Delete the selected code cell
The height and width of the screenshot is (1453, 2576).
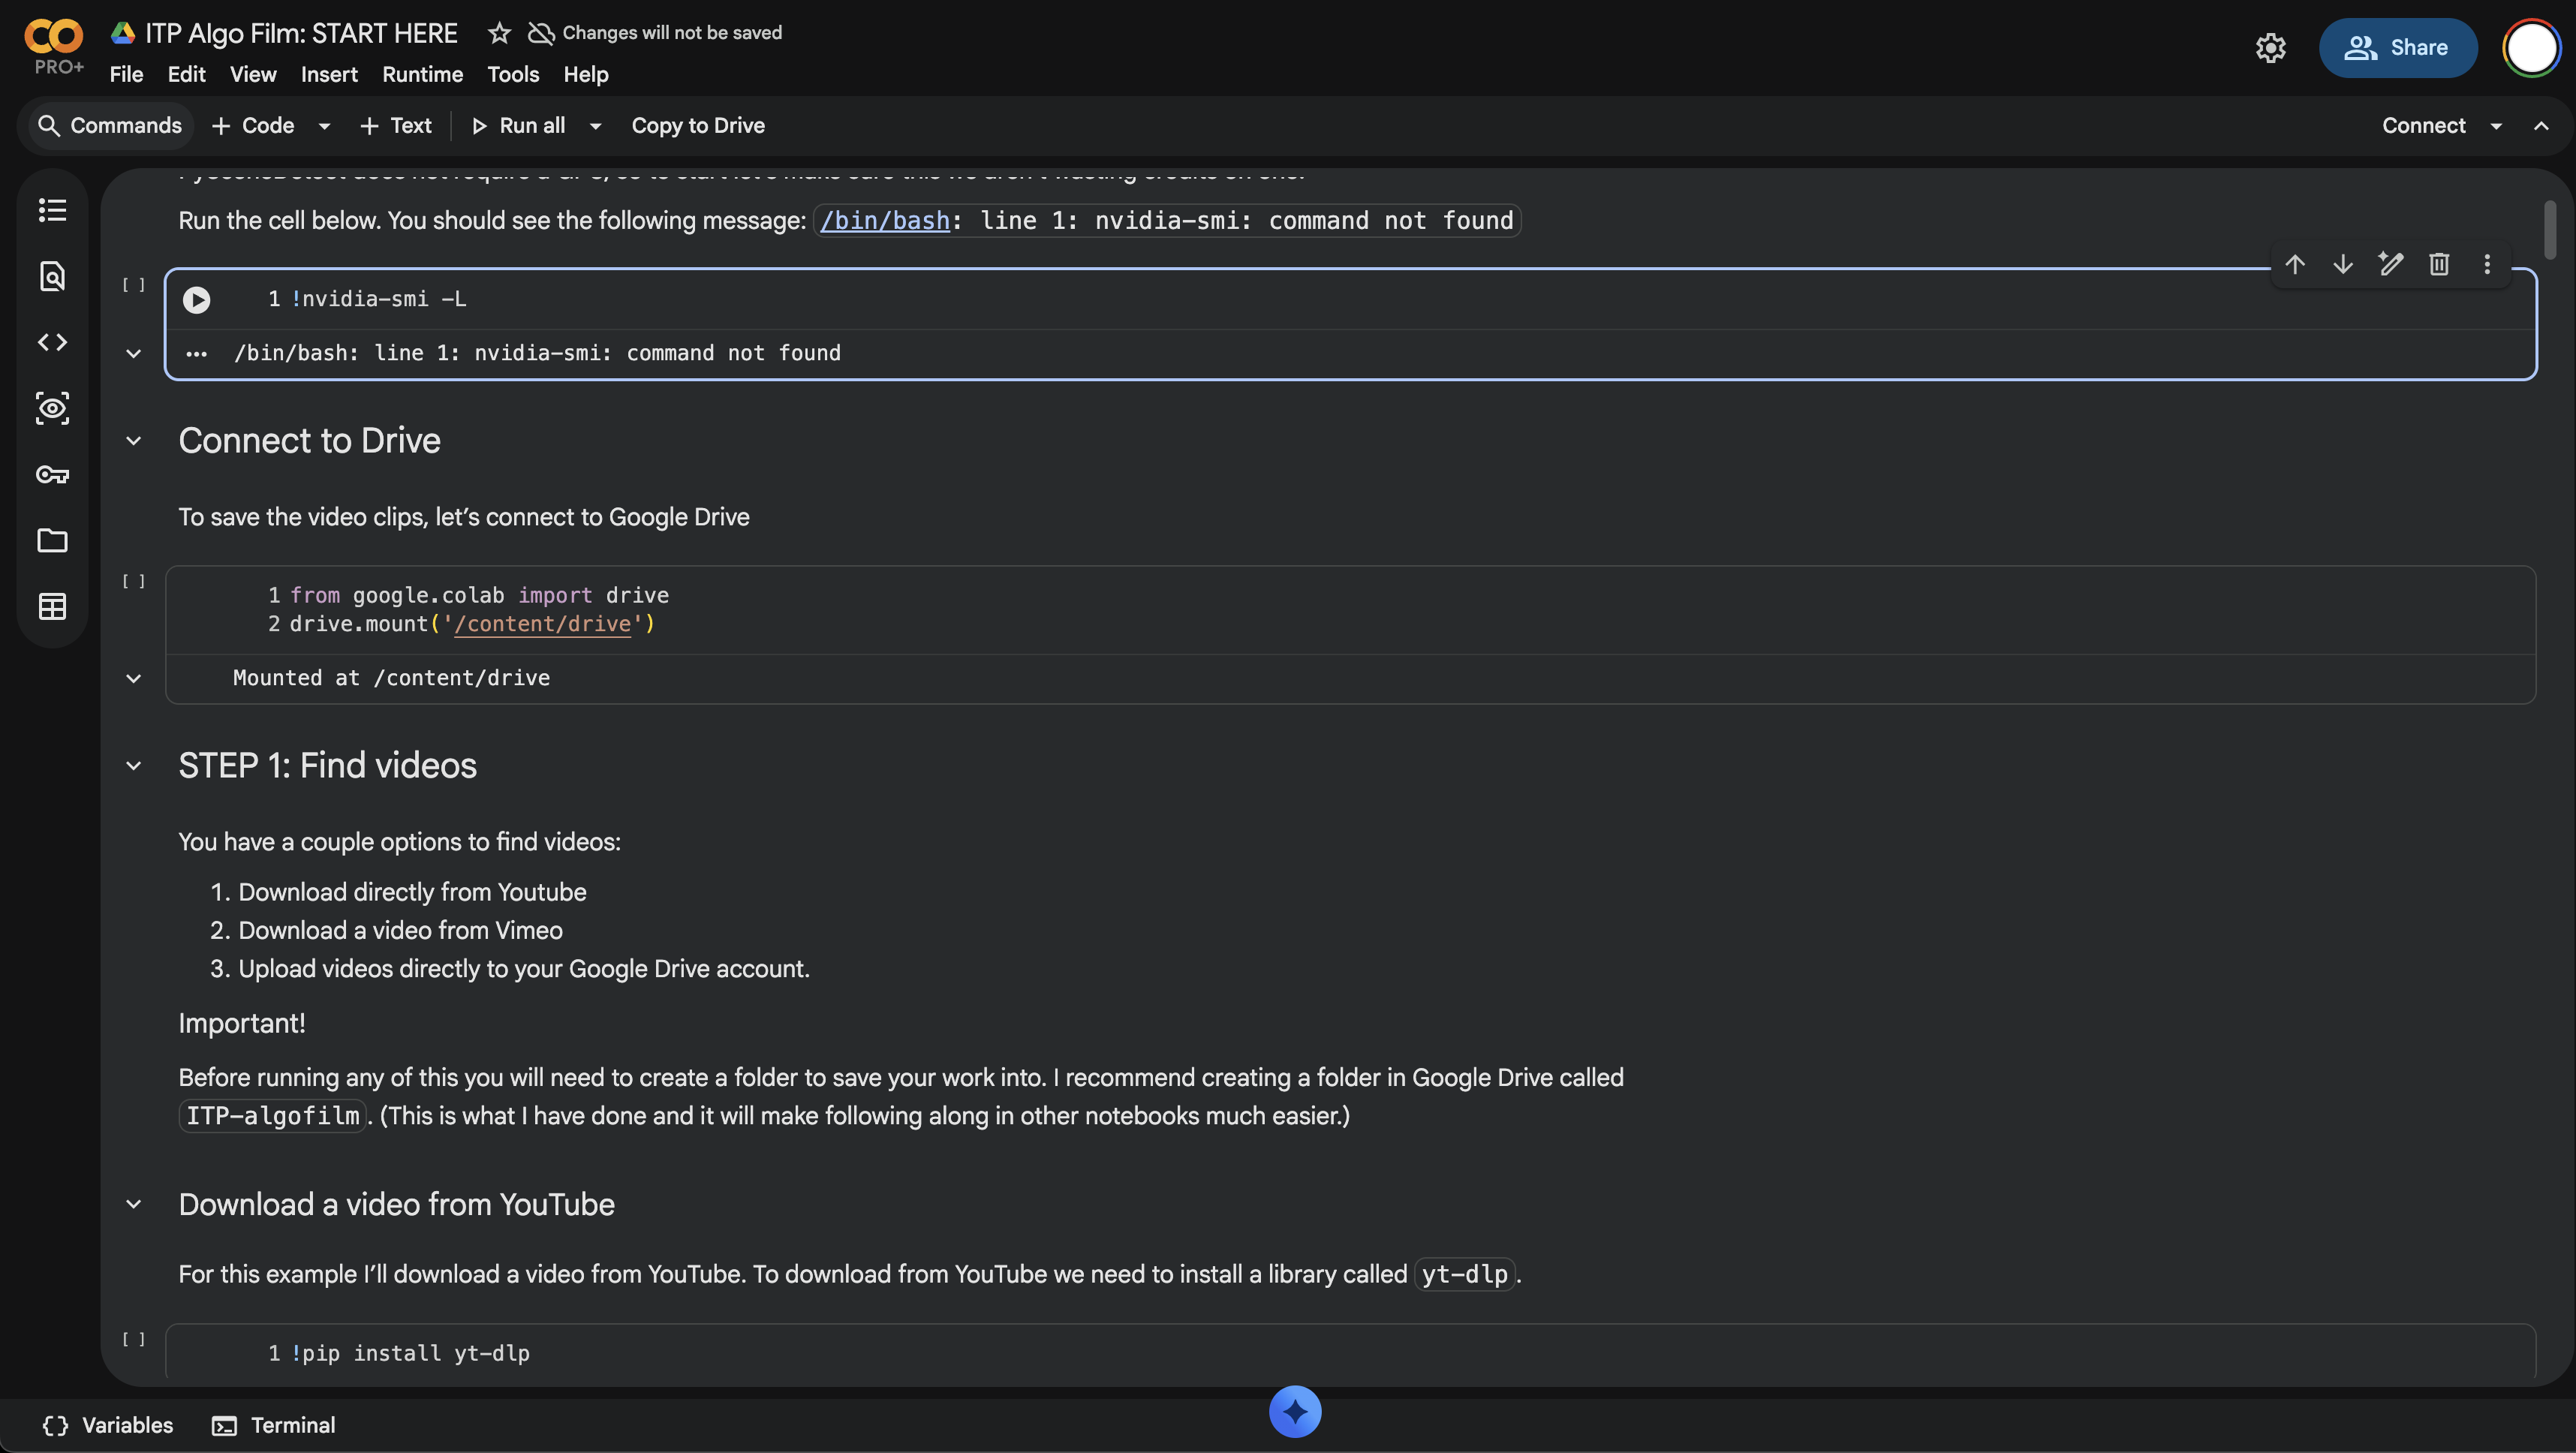coord(2439,264)
